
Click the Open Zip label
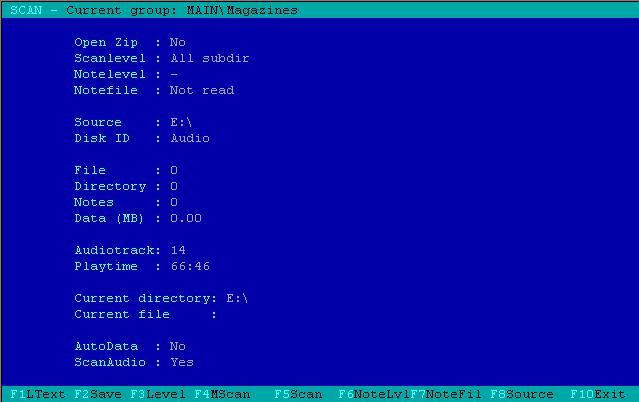pos(106,42)
